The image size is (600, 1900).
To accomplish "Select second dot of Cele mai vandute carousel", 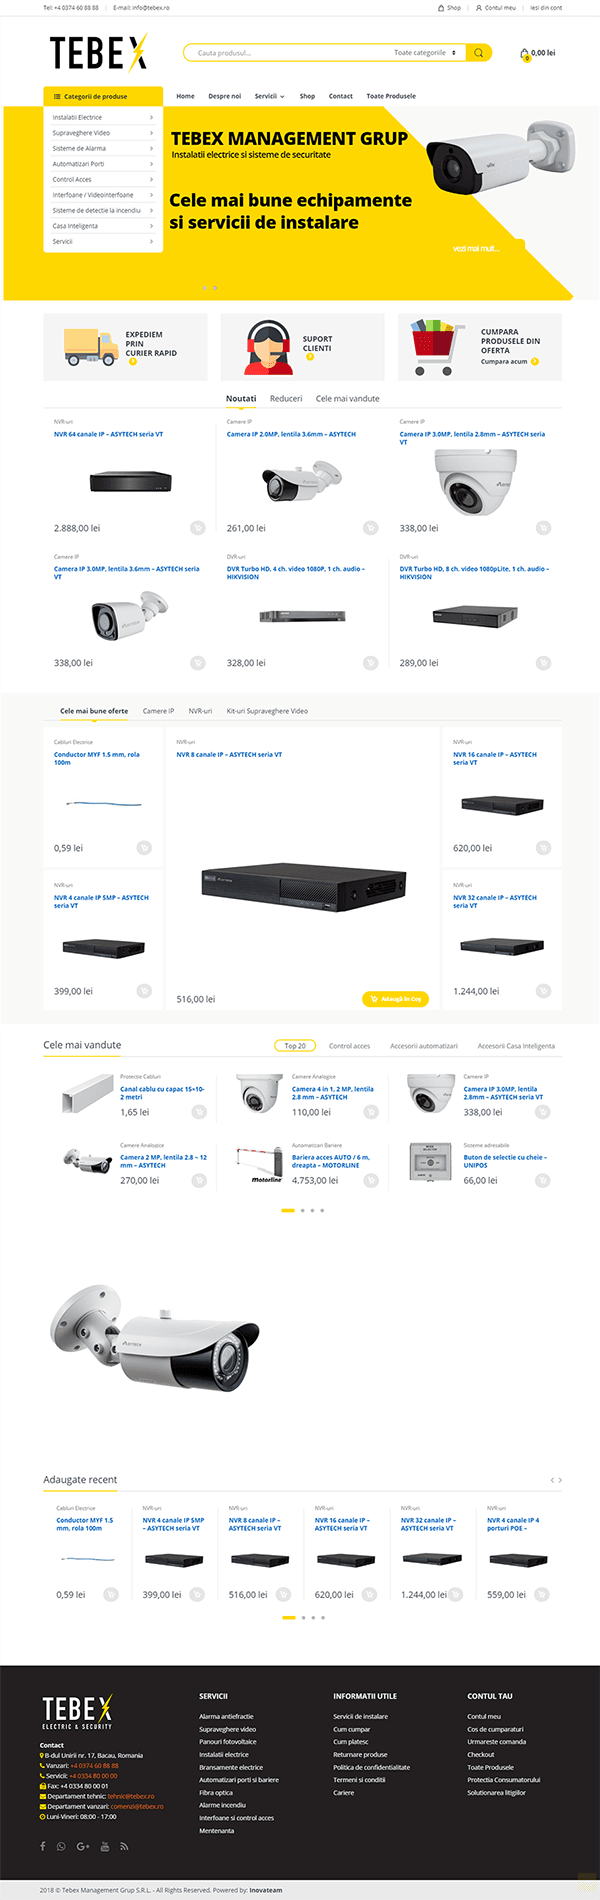I will point(303,1210).
